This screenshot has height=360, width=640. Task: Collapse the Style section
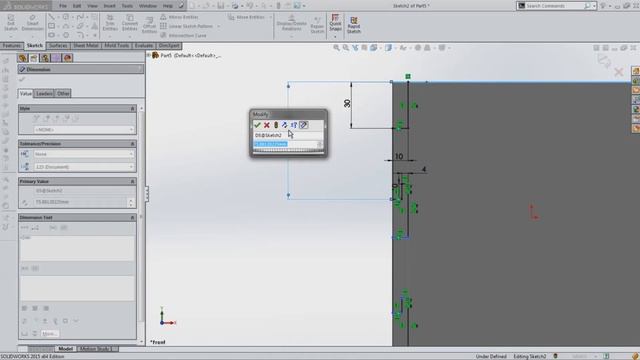click(x=132, y=109)
